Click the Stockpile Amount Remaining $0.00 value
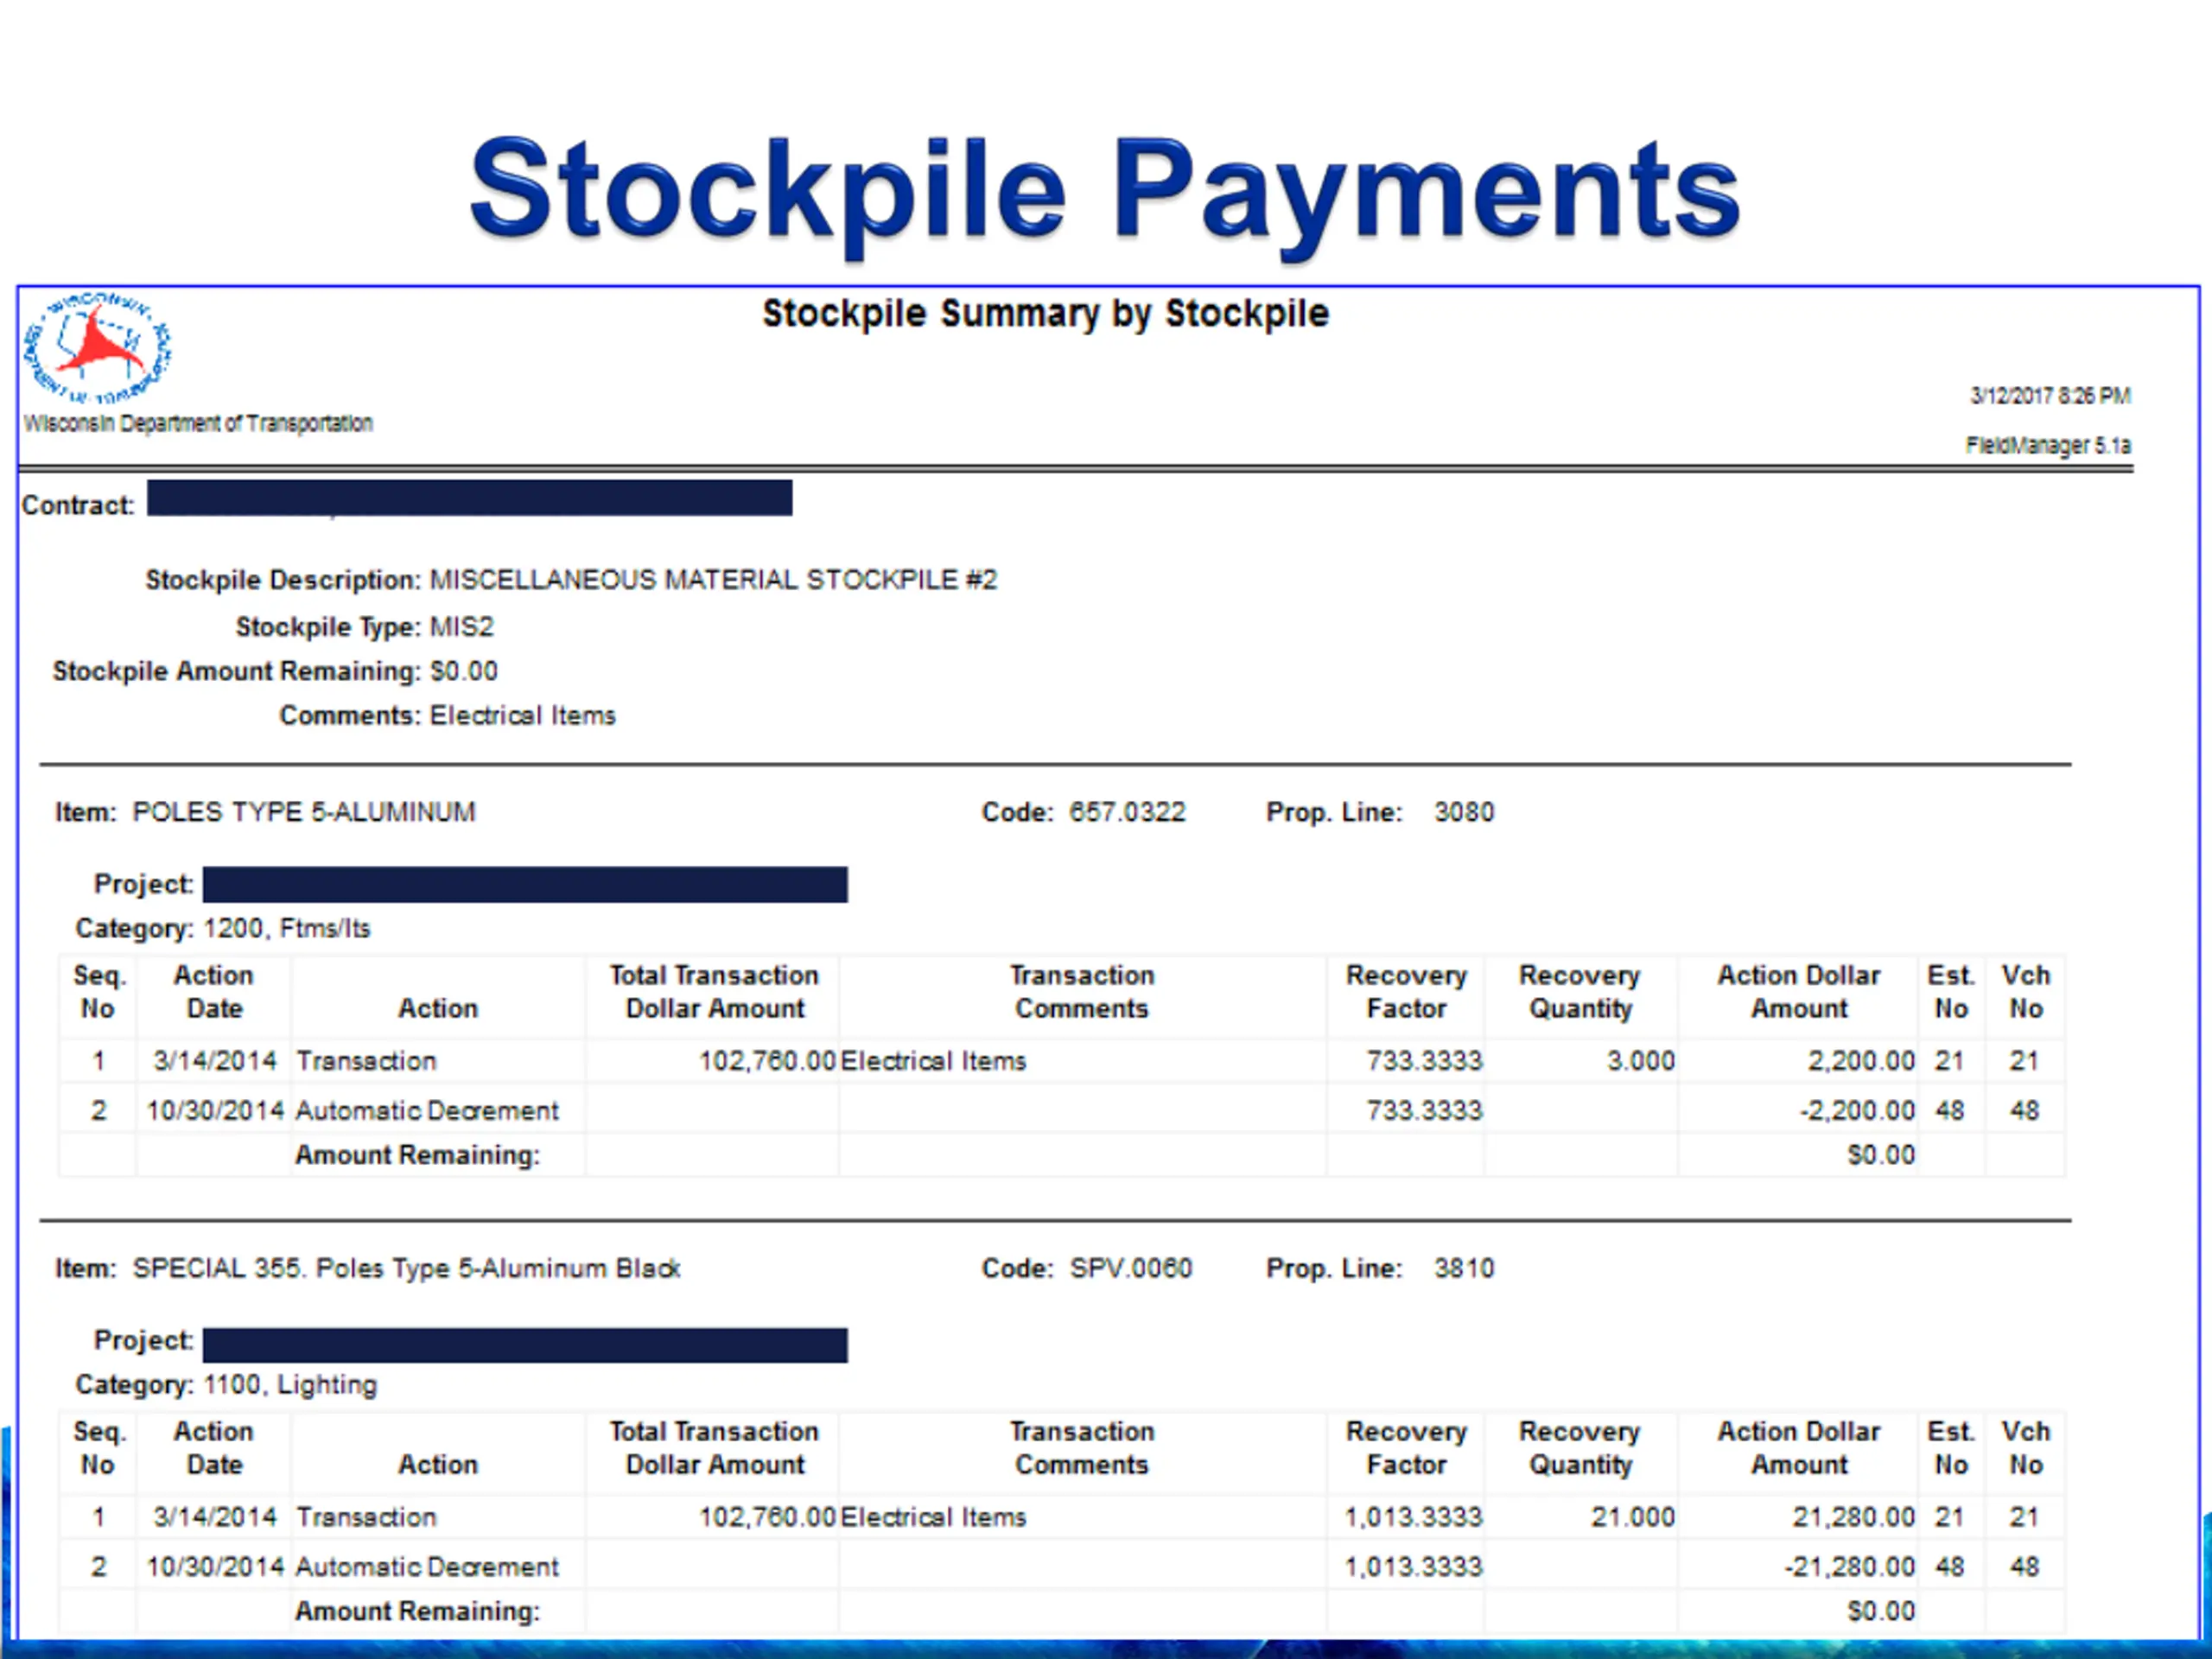This screenshot has width=2212, height=1659. coord(464,671)
